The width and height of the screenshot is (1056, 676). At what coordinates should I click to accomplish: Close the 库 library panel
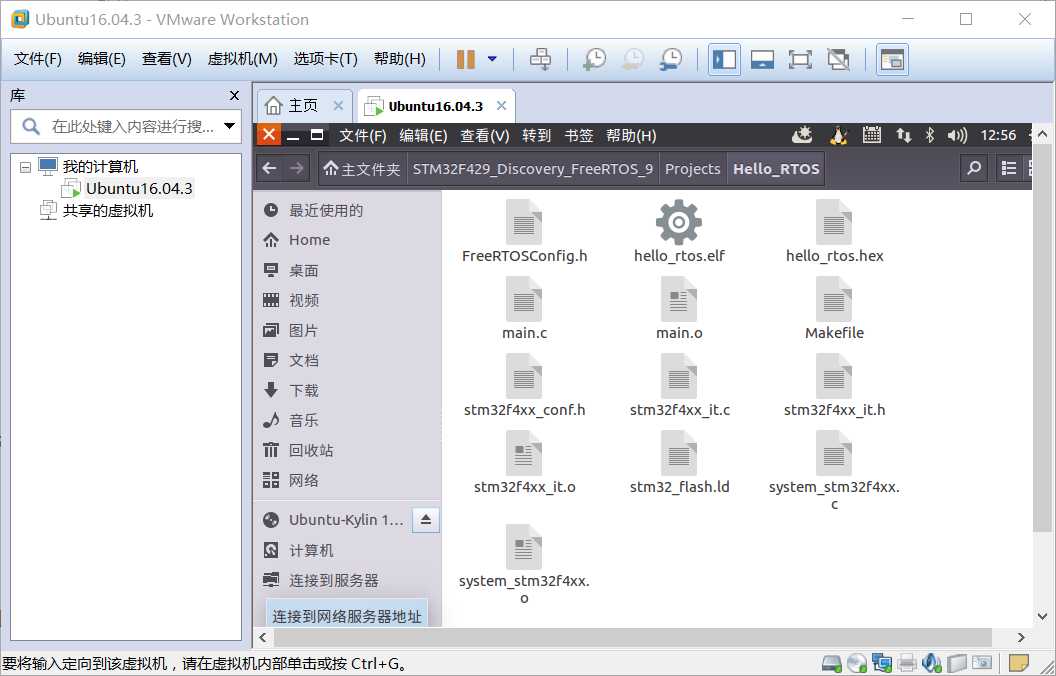click(x=234, y=96)
